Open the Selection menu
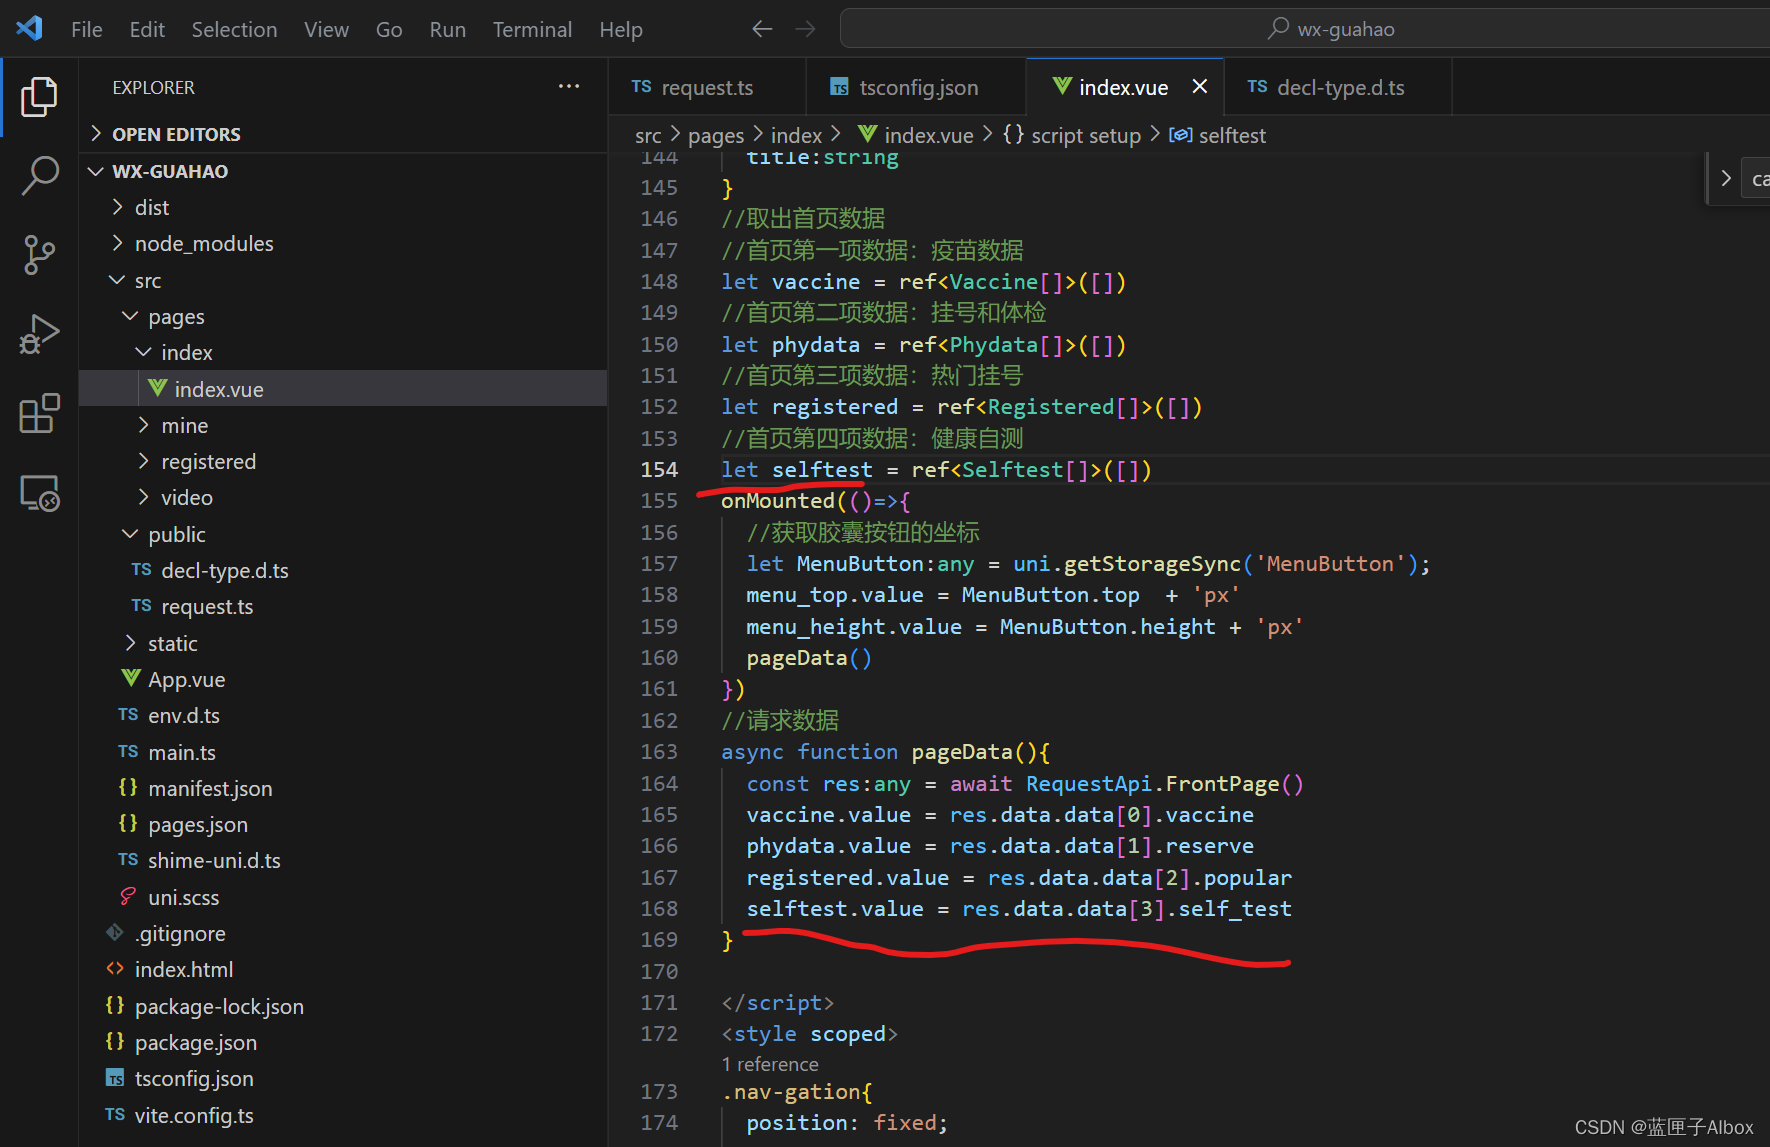Image resolution: width=1770 pixels, height=1147 pixels. click(234, 29)
